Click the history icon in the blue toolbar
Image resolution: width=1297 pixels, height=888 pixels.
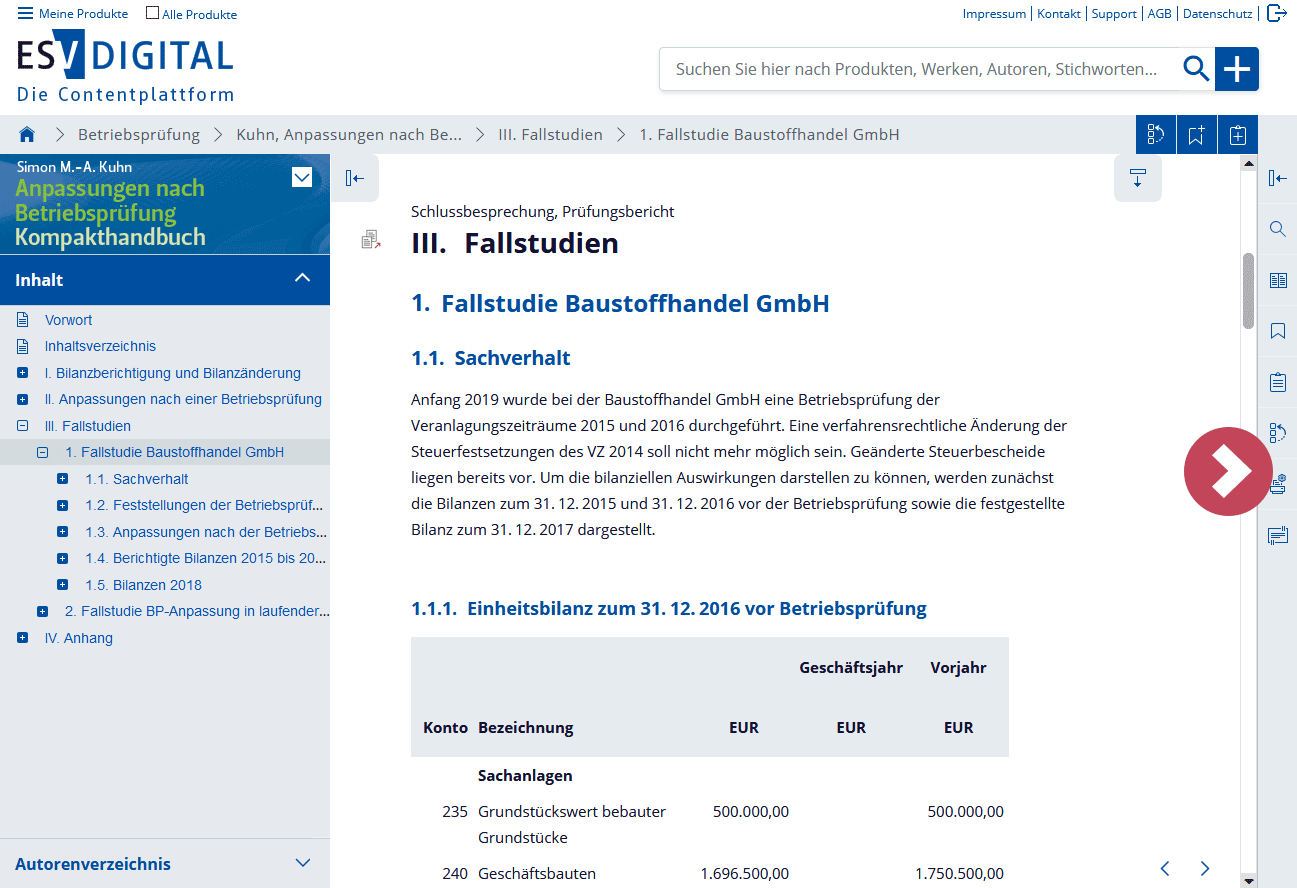(x=1156, y=134)
